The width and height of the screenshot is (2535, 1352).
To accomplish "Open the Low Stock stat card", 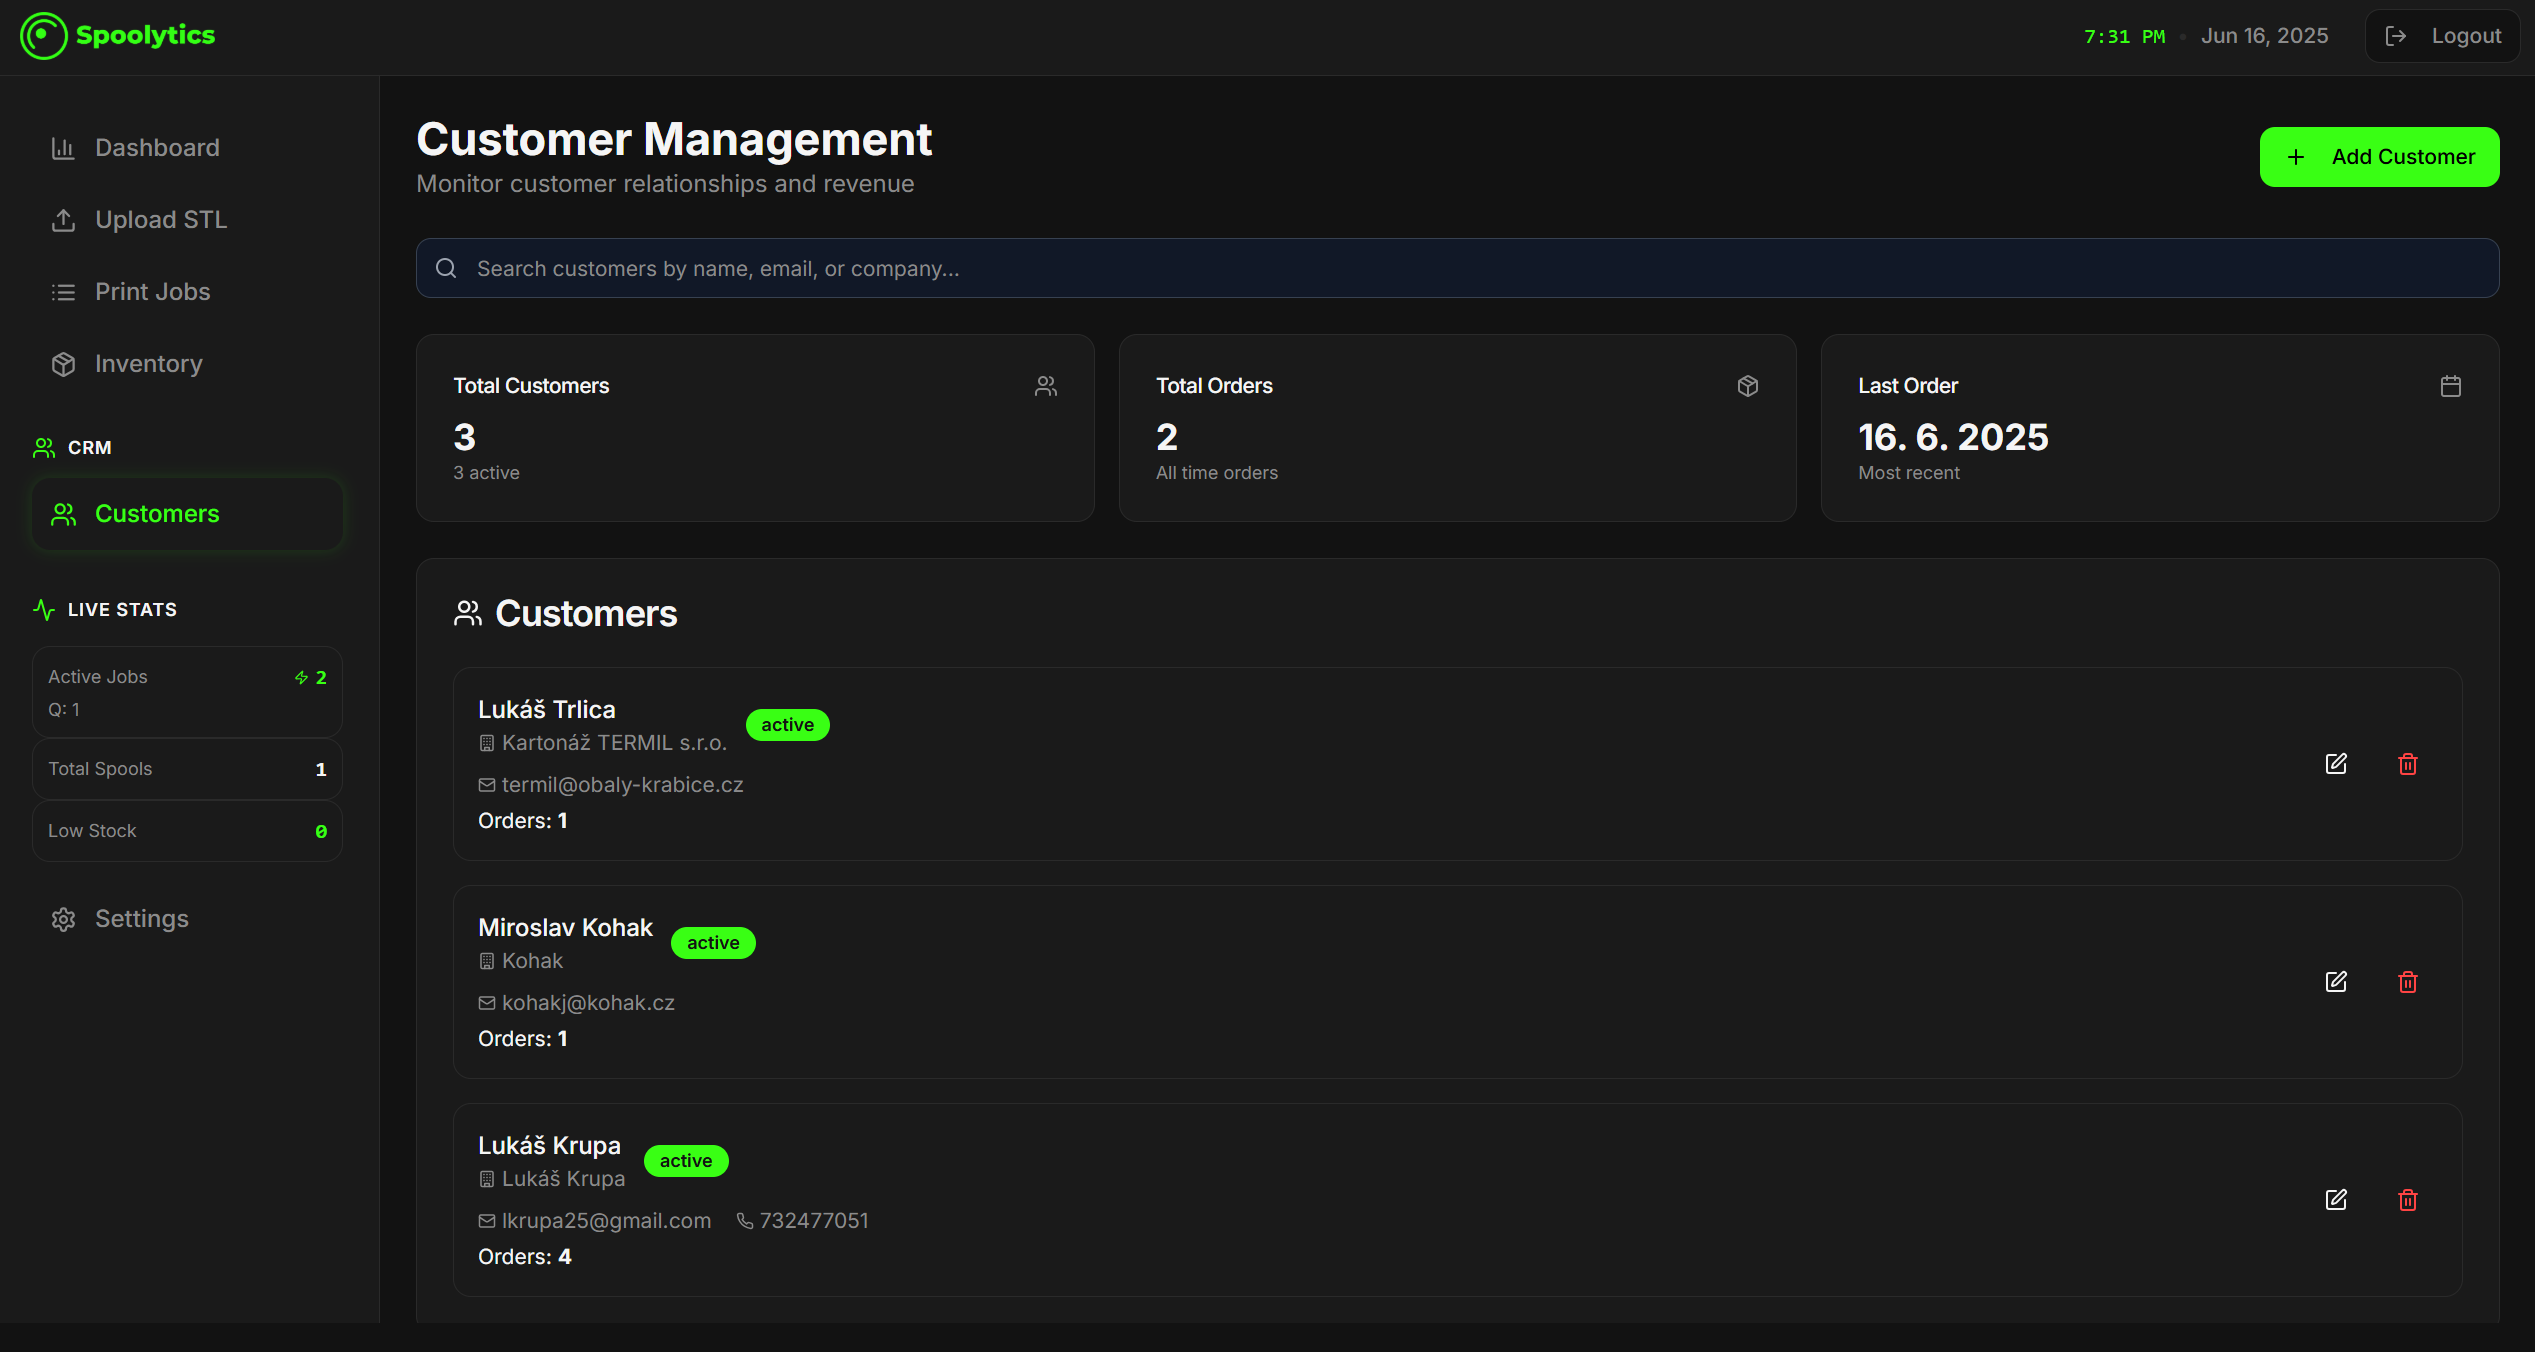I will (x=187, y=831).
